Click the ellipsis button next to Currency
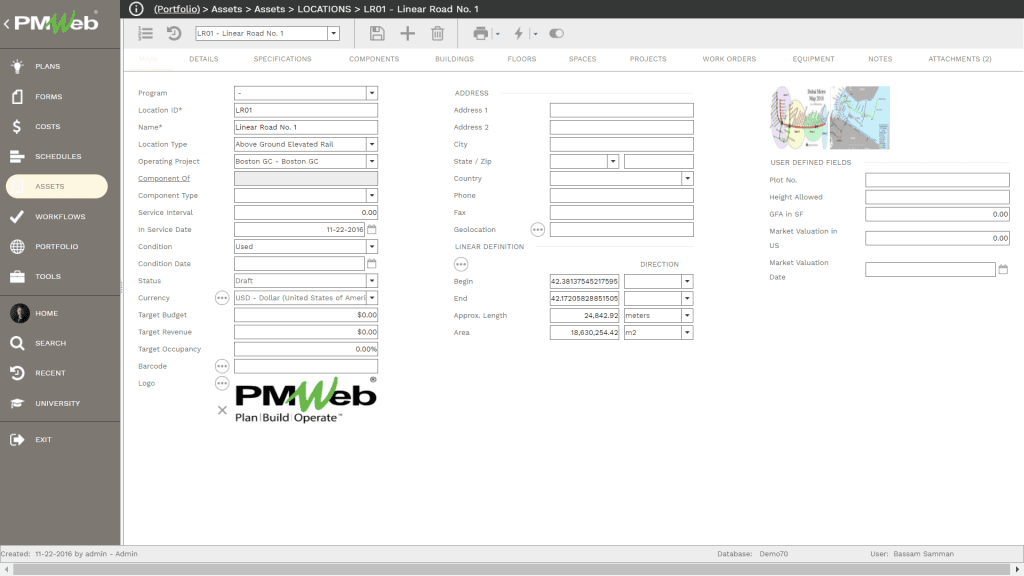This screenshot has height=576, width=1024. pyautogui.click(x=222, y=298)
